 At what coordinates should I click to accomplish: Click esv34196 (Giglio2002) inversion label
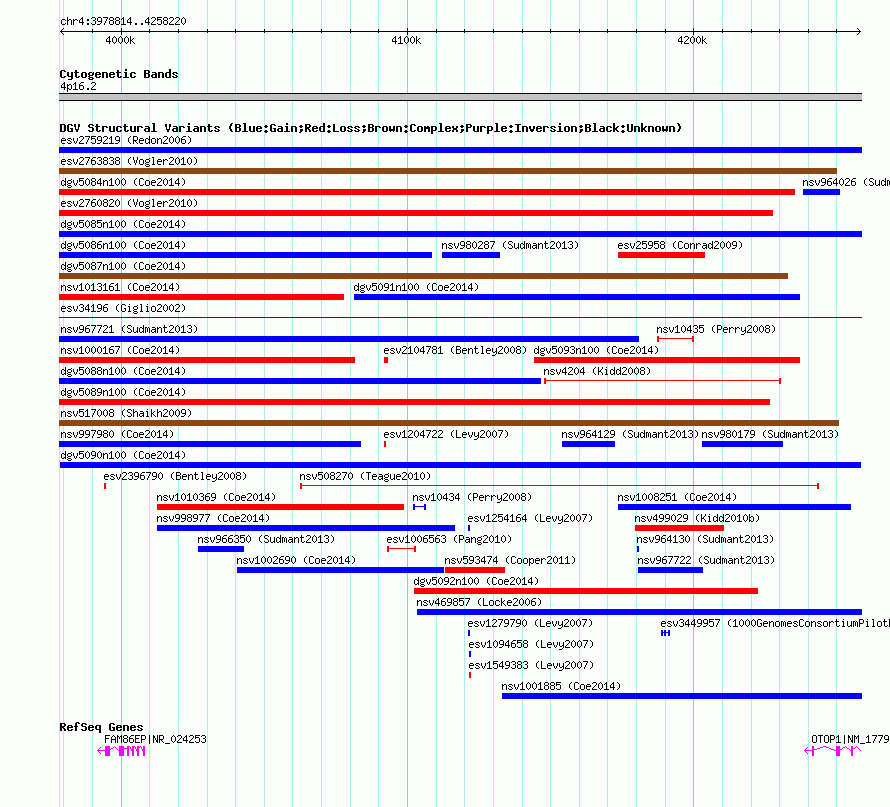pos(123,308)
